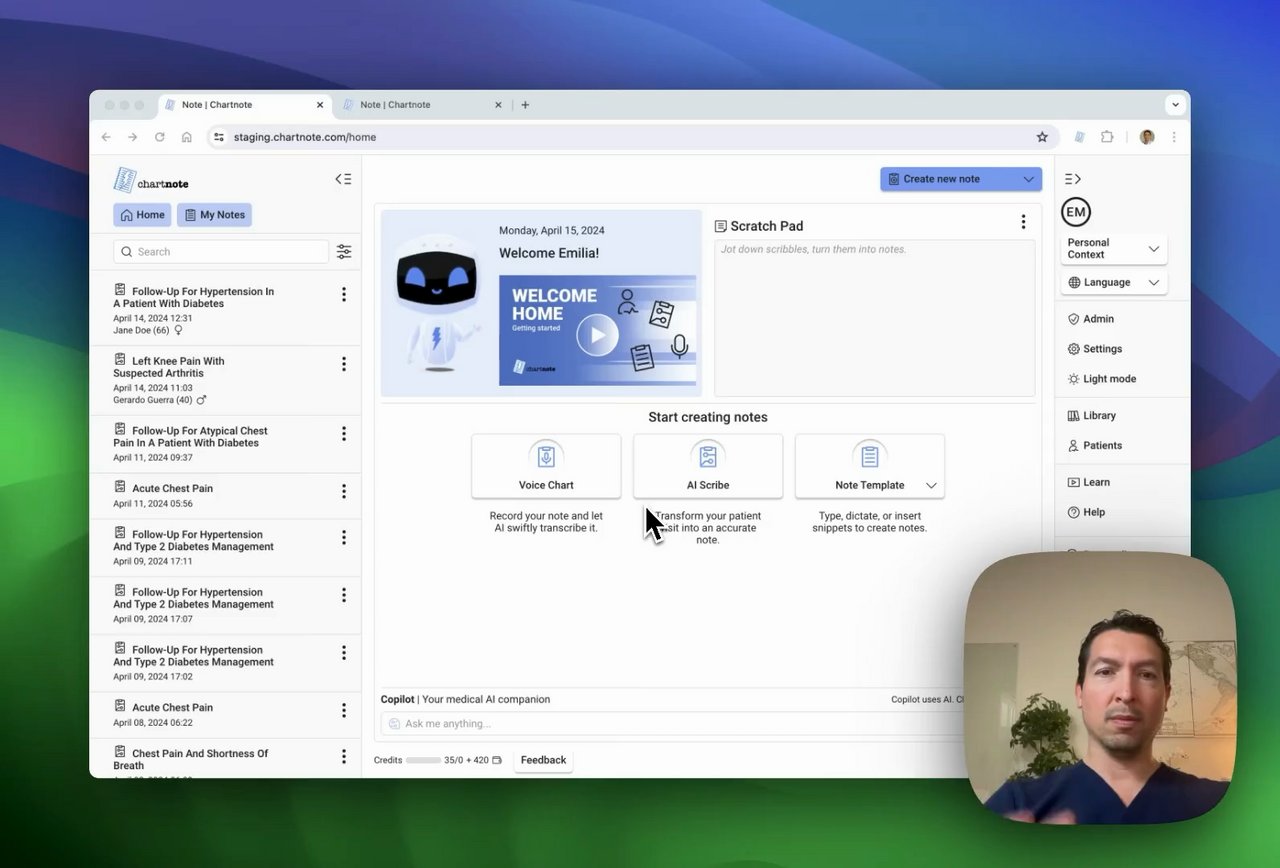This screenshot has width=1280, height=868.
Task: Open options for Acute Chest Pain April 11 note
Action: 344,491
